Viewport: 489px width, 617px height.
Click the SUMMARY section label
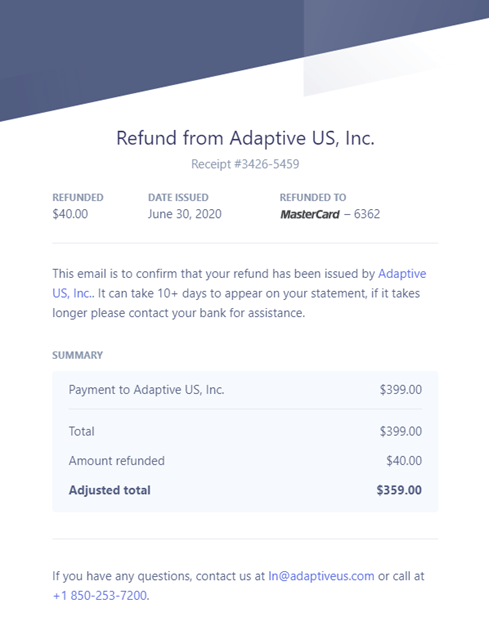(x=78, y=355)
